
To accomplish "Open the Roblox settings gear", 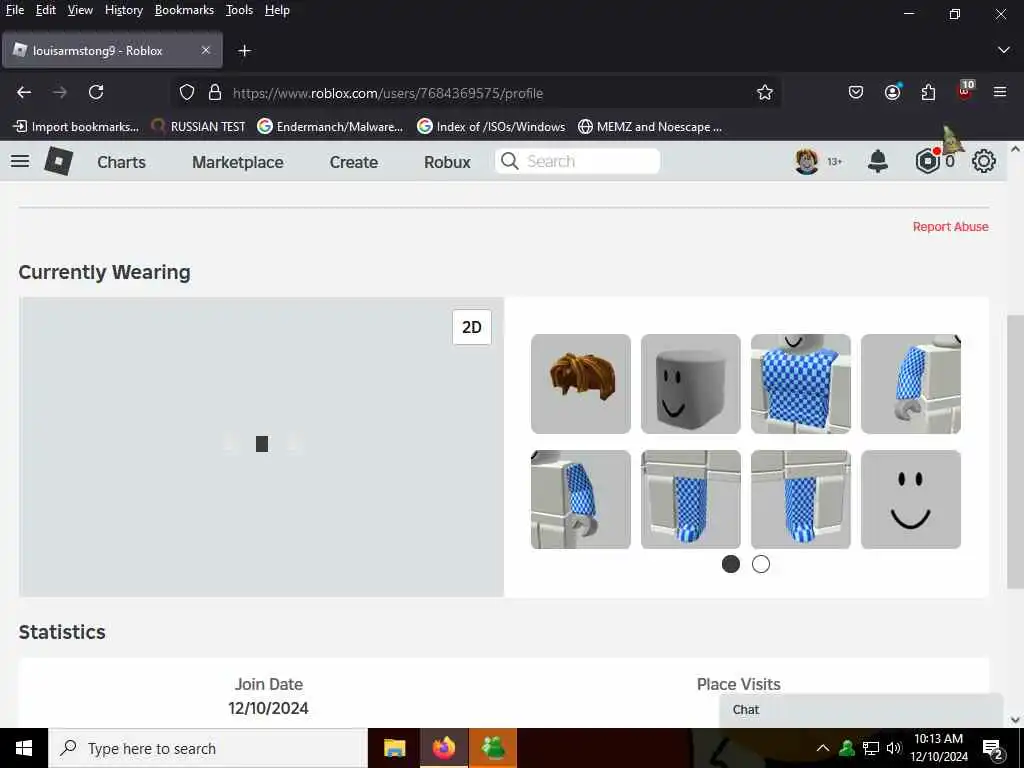I will [x=984, y=161].
